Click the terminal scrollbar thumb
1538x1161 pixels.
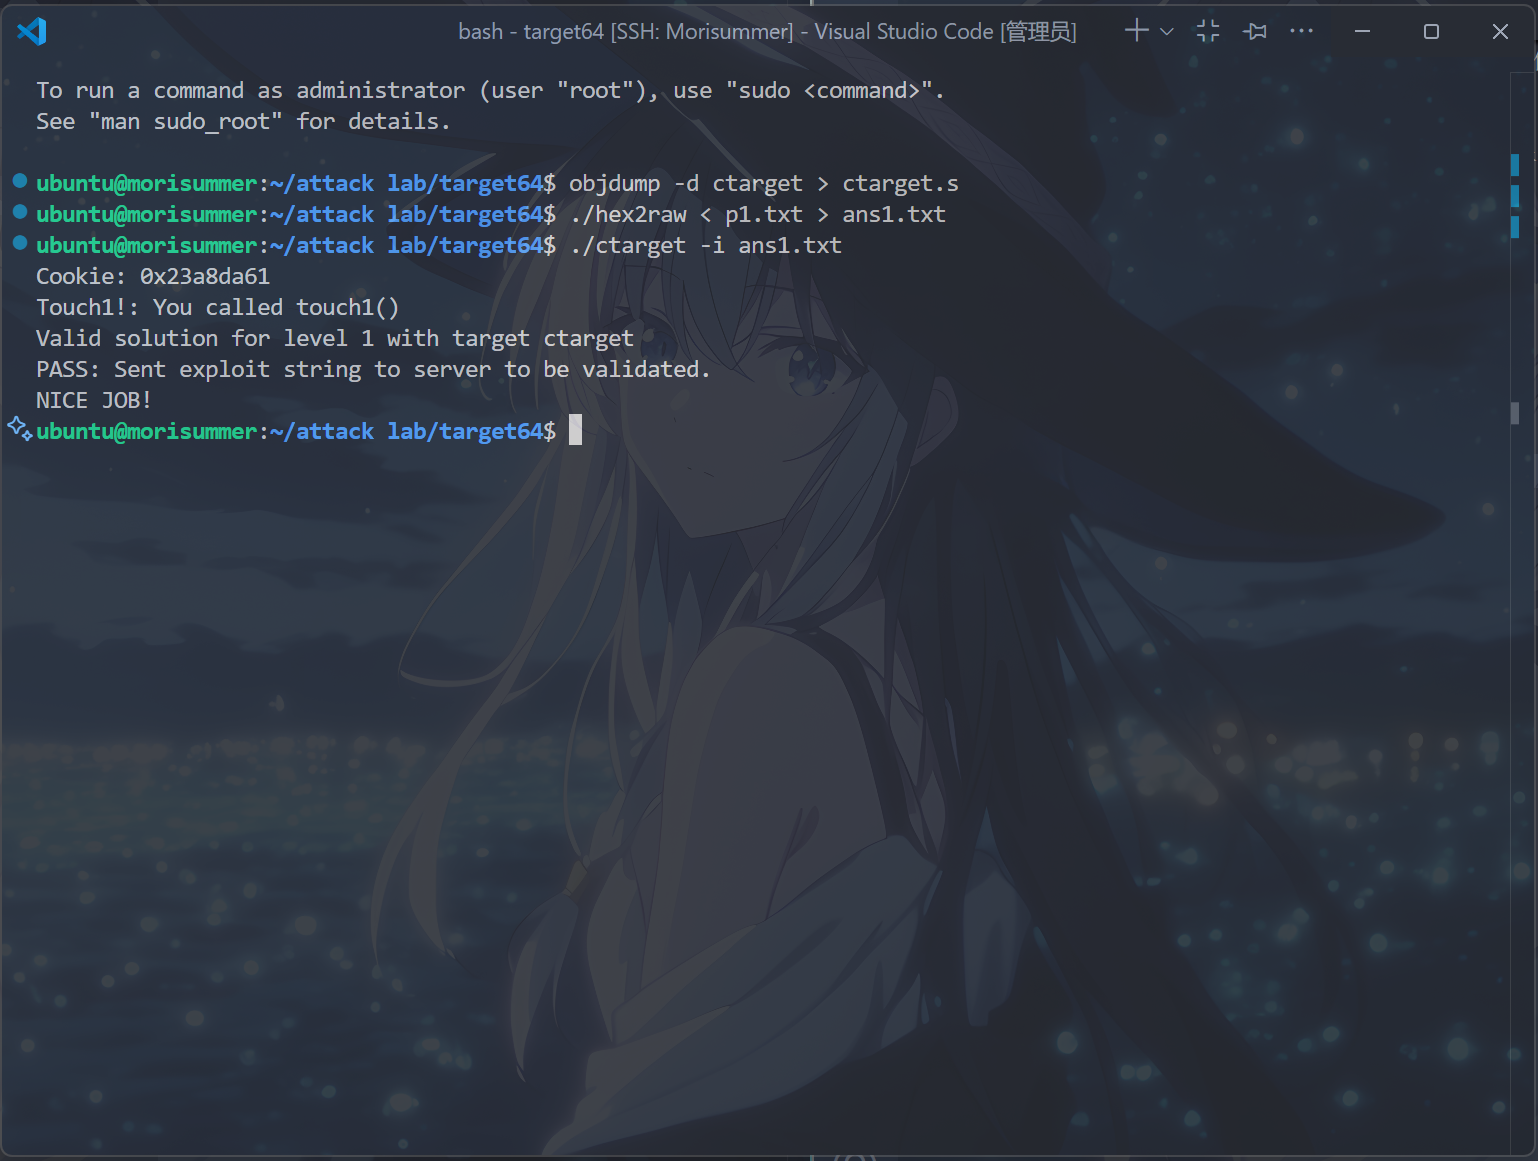pos(1514,412)
